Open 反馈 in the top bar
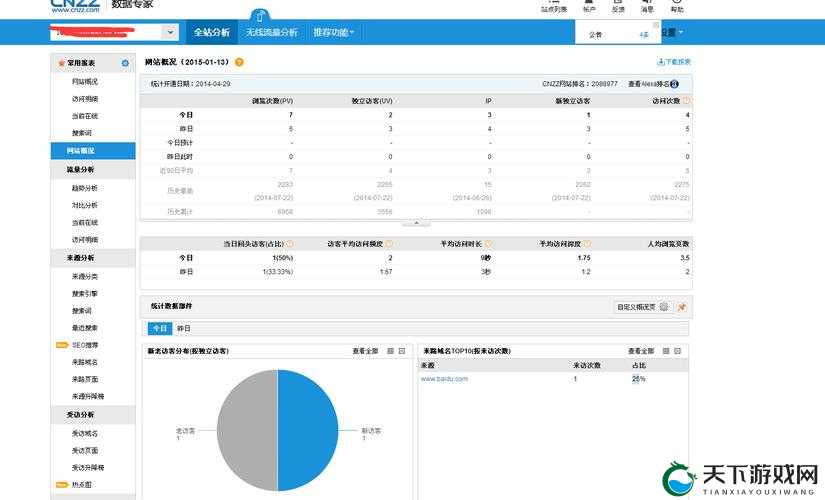 click(x=618, y=6)
